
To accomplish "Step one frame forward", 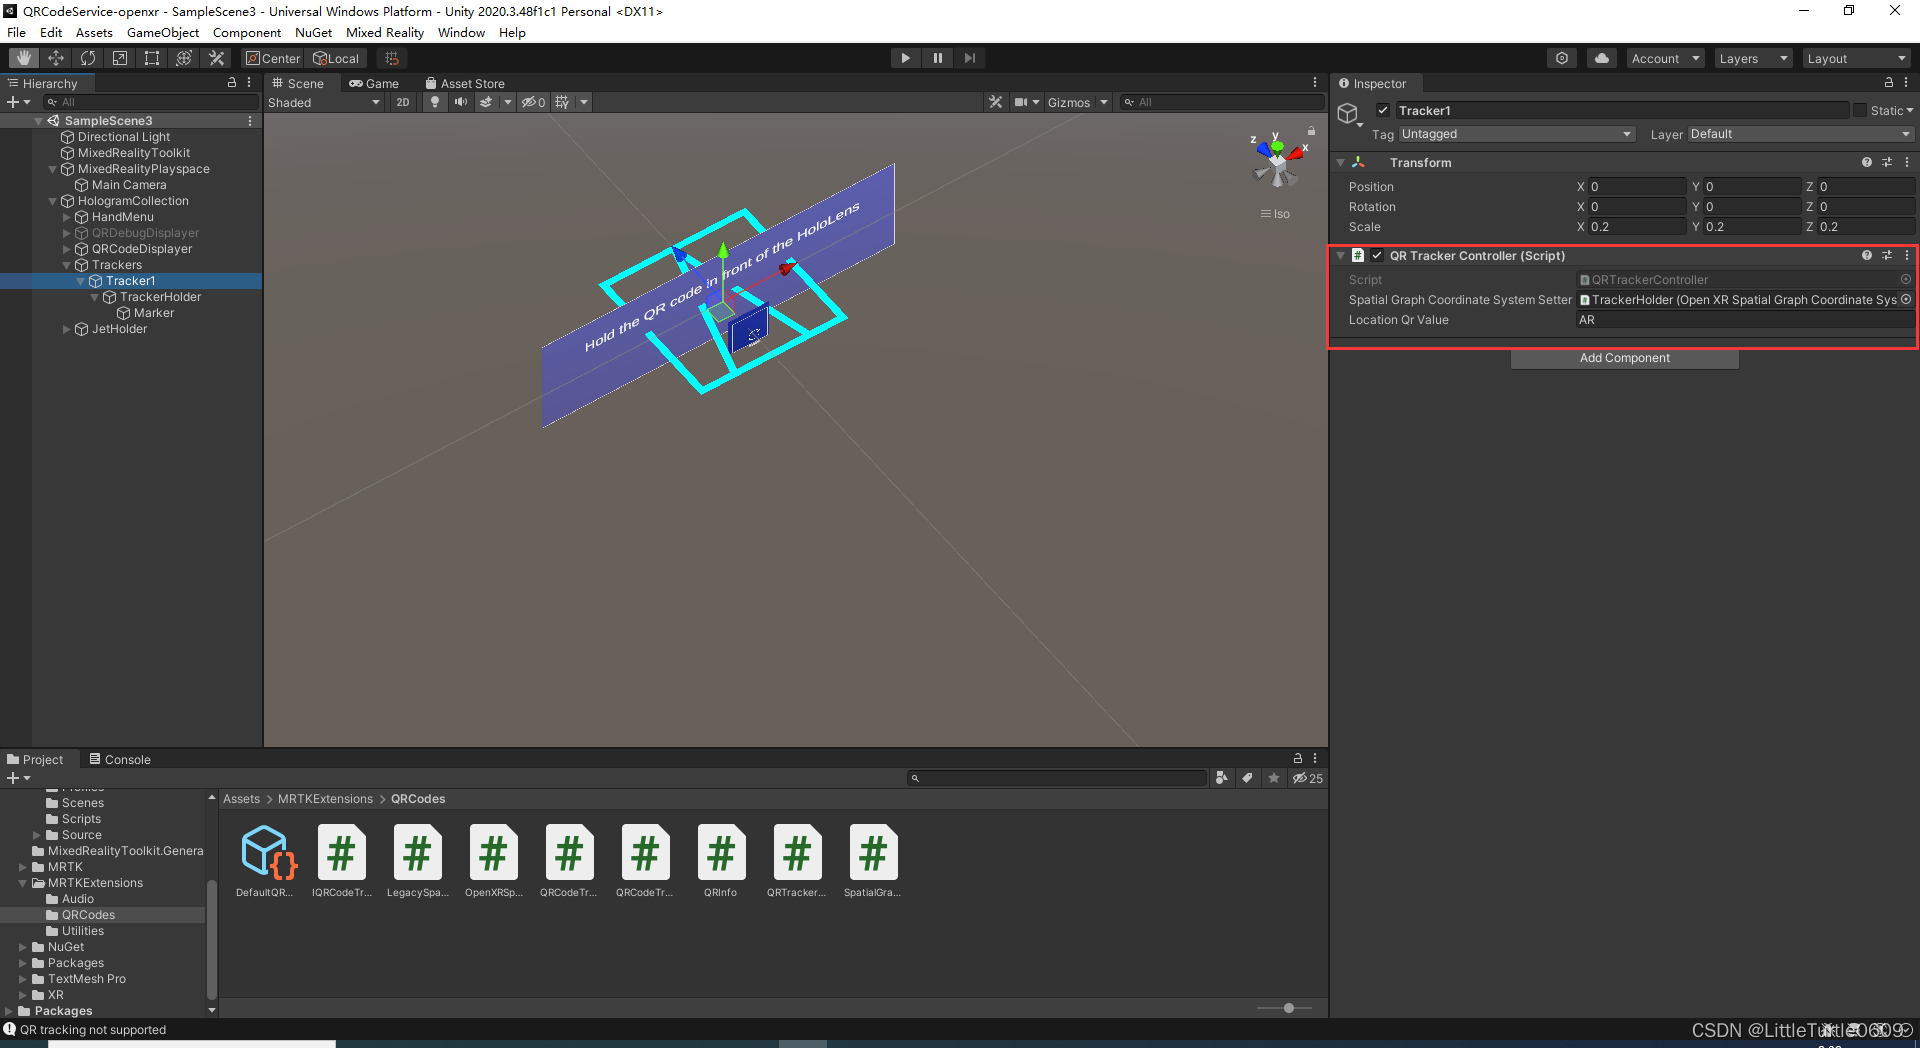I will pos(969,58).
